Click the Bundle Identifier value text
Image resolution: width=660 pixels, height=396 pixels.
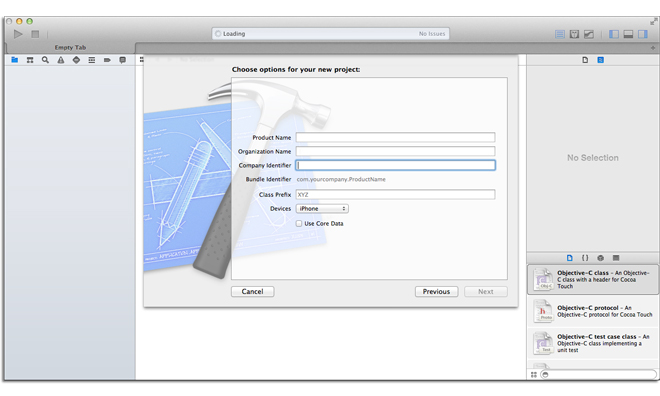pyautogui.click(x=341, y=179)
